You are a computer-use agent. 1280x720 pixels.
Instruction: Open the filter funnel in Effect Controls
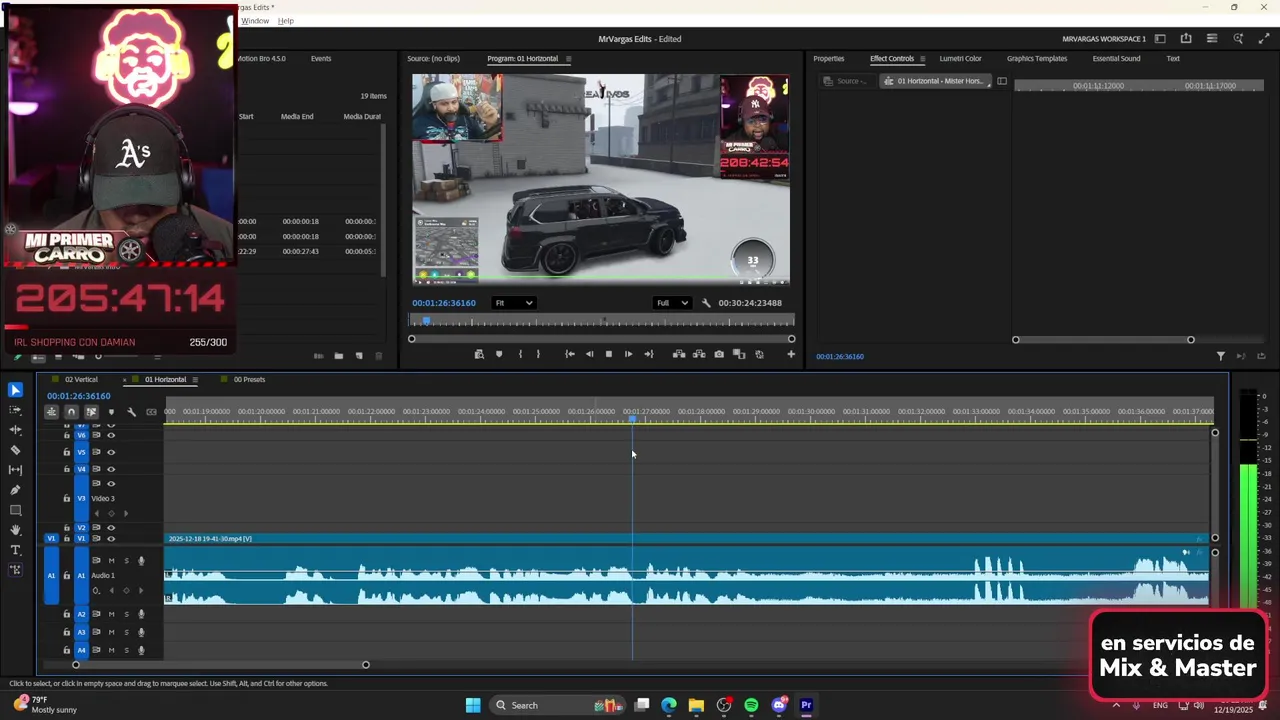coord(1220,356)
